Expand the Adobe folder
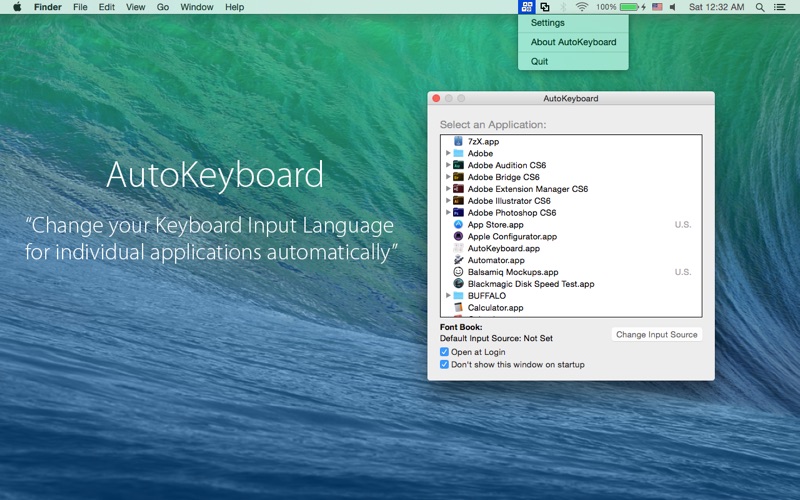This screenshot has height=500, width=800. [x=448, y=153]
